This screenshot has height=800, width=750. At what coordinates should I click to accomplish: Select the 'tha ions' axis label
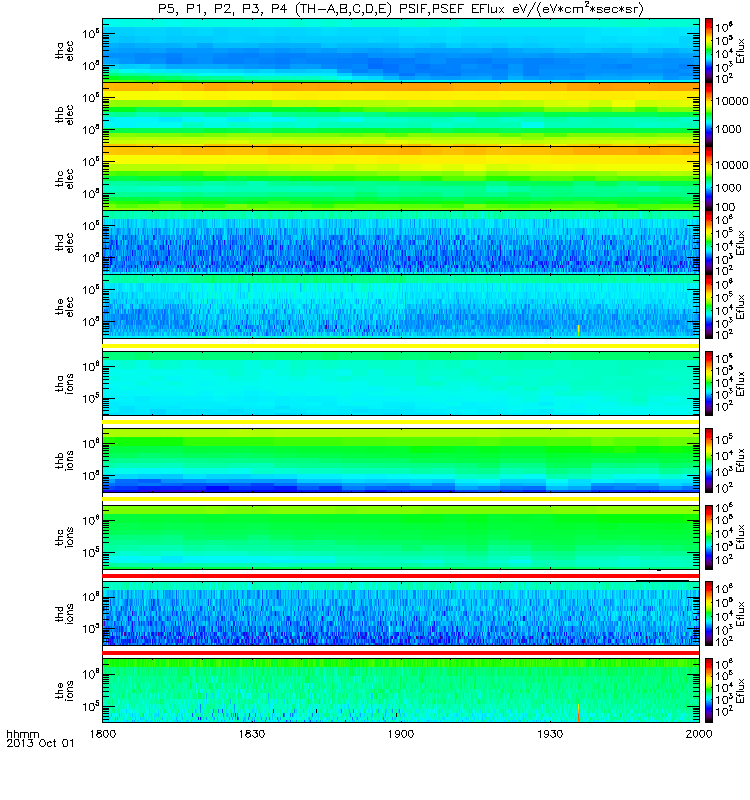[x=65, y=383]
